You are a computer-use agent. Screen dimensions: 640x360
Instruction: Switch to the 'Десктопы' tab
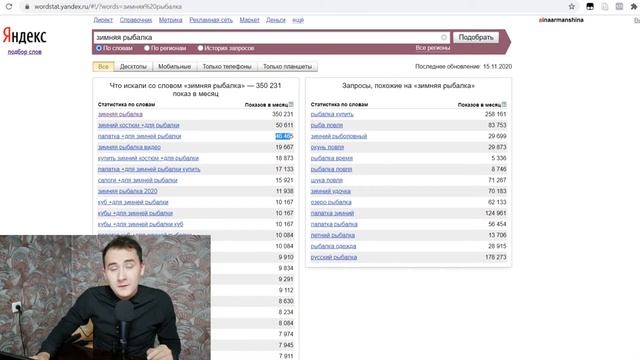click(x=133, y=67)
